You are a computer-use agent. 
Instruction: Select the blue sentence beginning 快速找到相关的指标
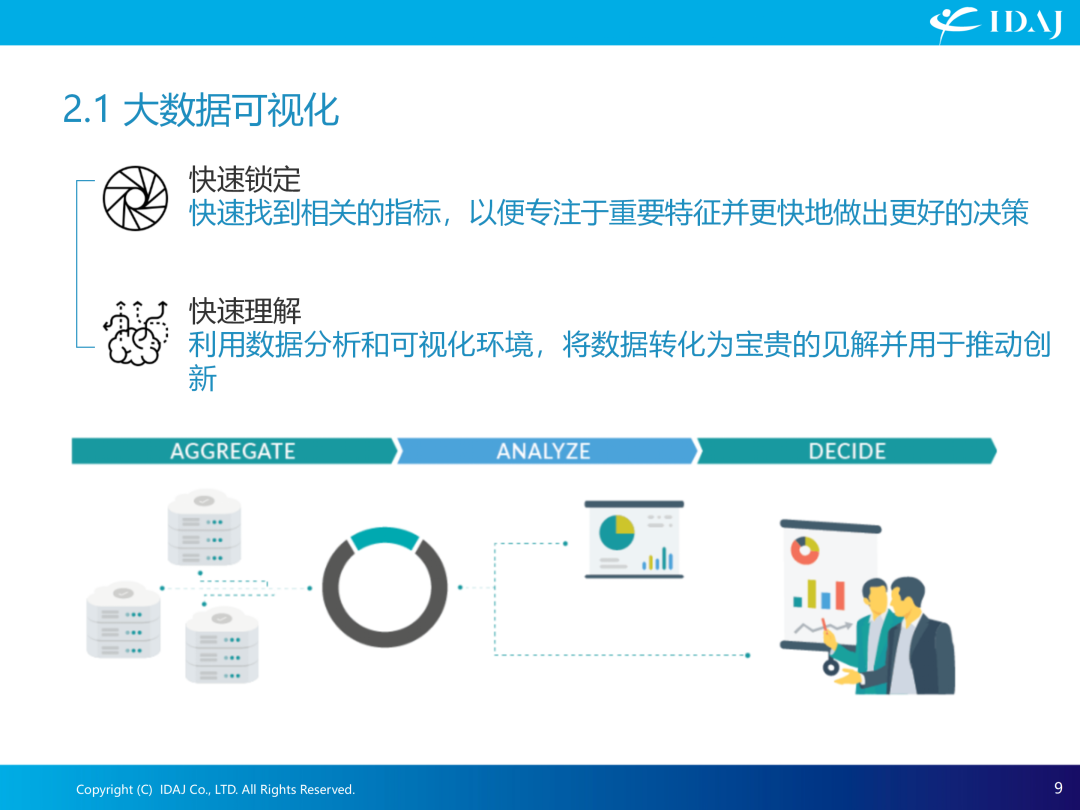click(609, 213)
